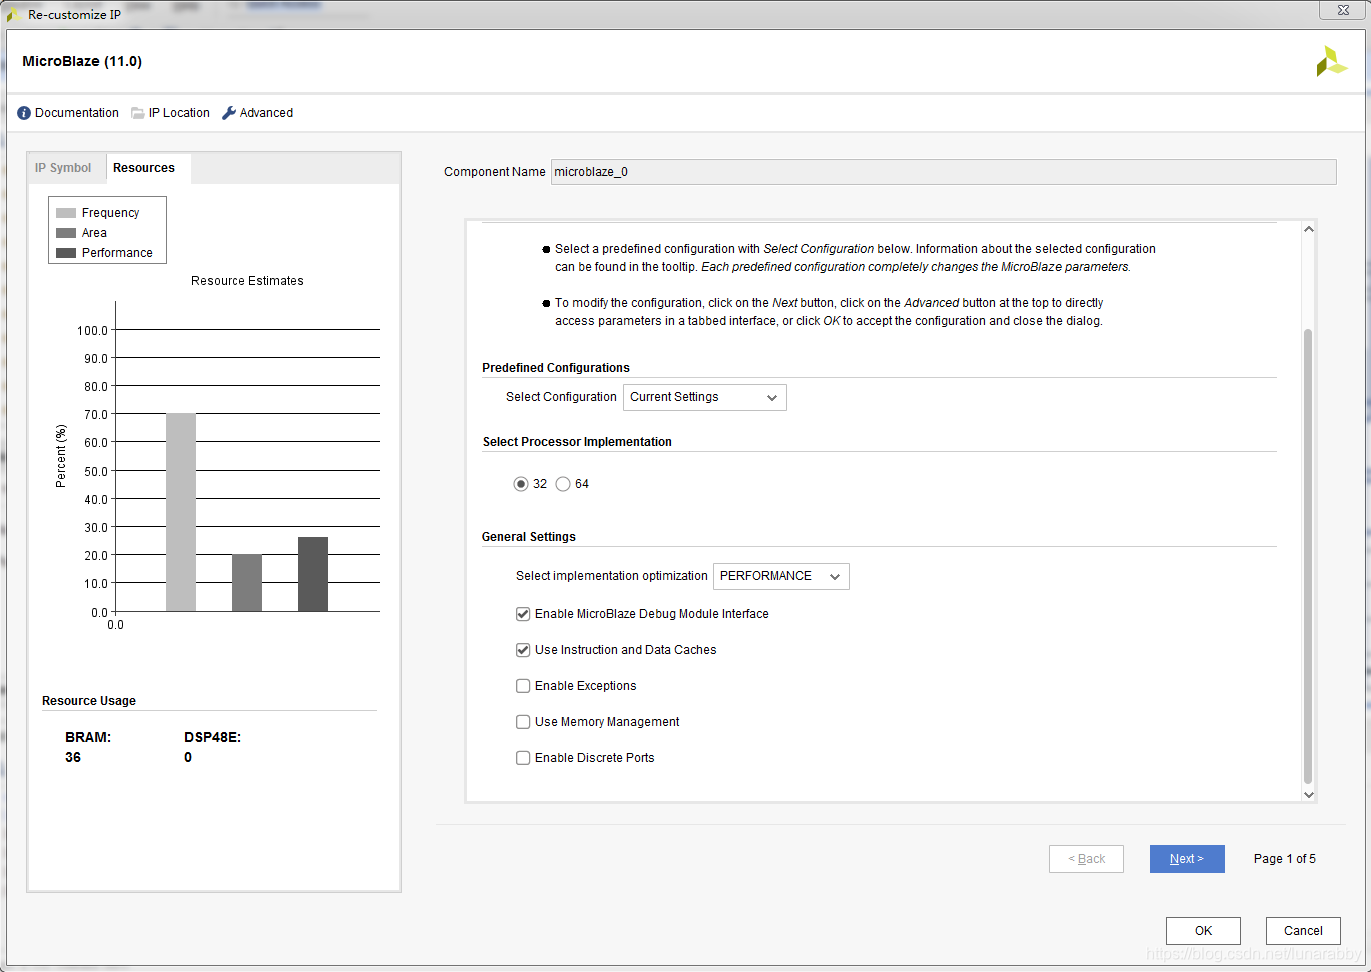Click the scroll down arrow in settings panel
The height and width of the screenshot is (972, 1371).
[x=1308, y=795]
